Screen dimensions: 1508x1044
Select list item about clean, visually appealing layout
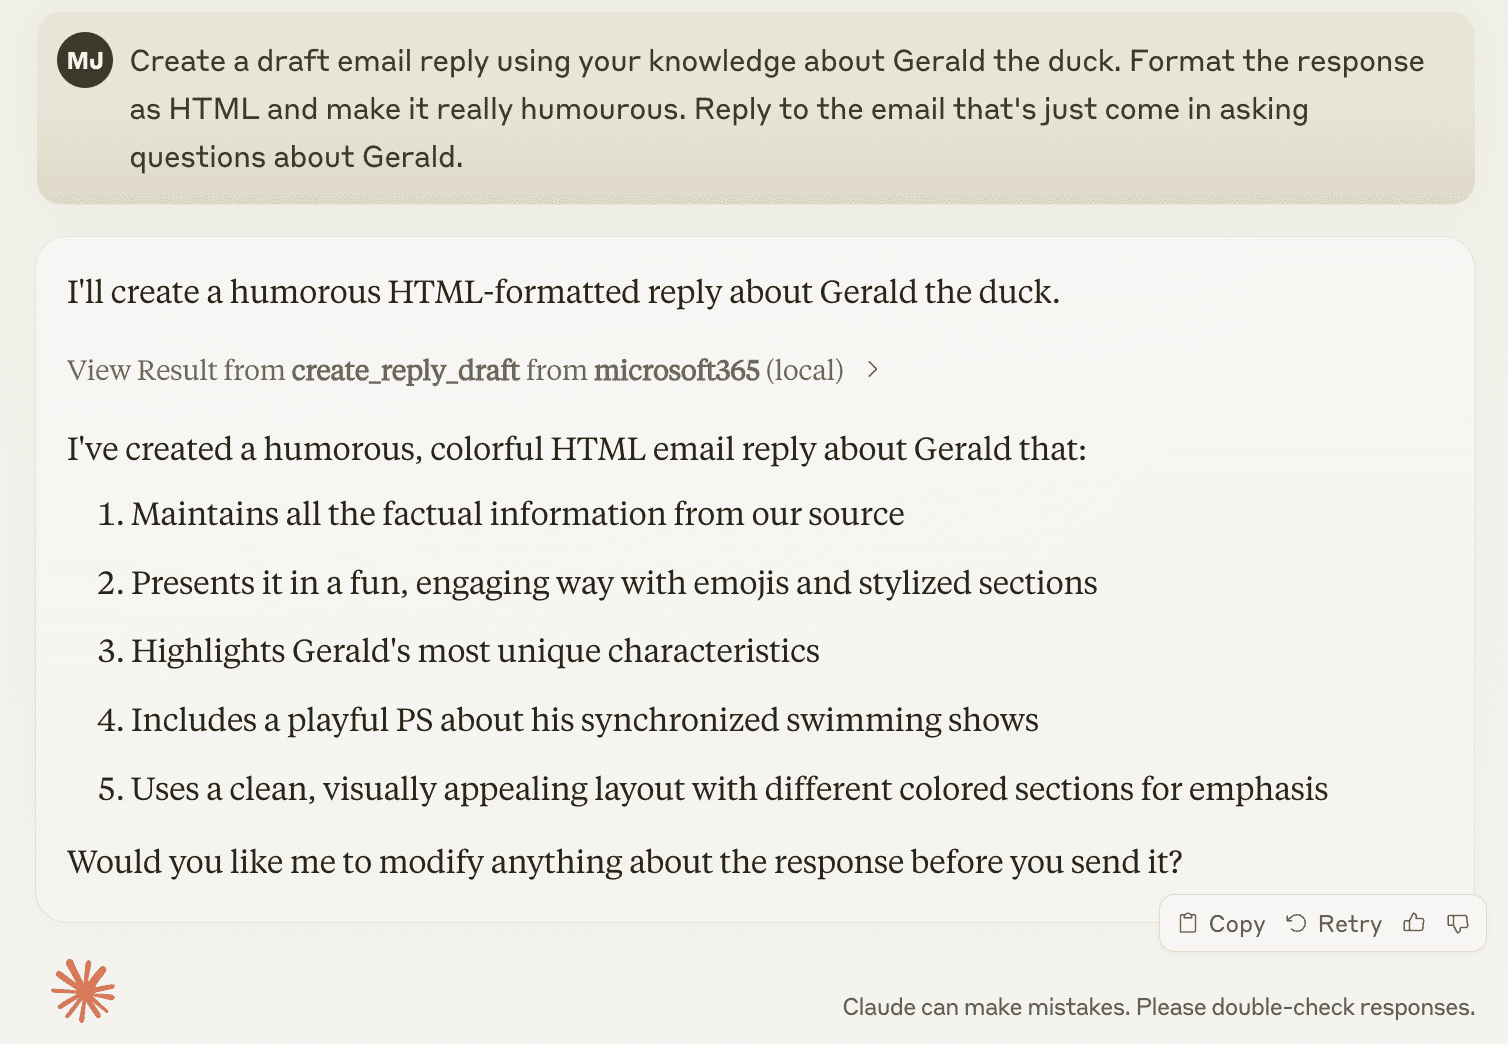coord(729,789)
